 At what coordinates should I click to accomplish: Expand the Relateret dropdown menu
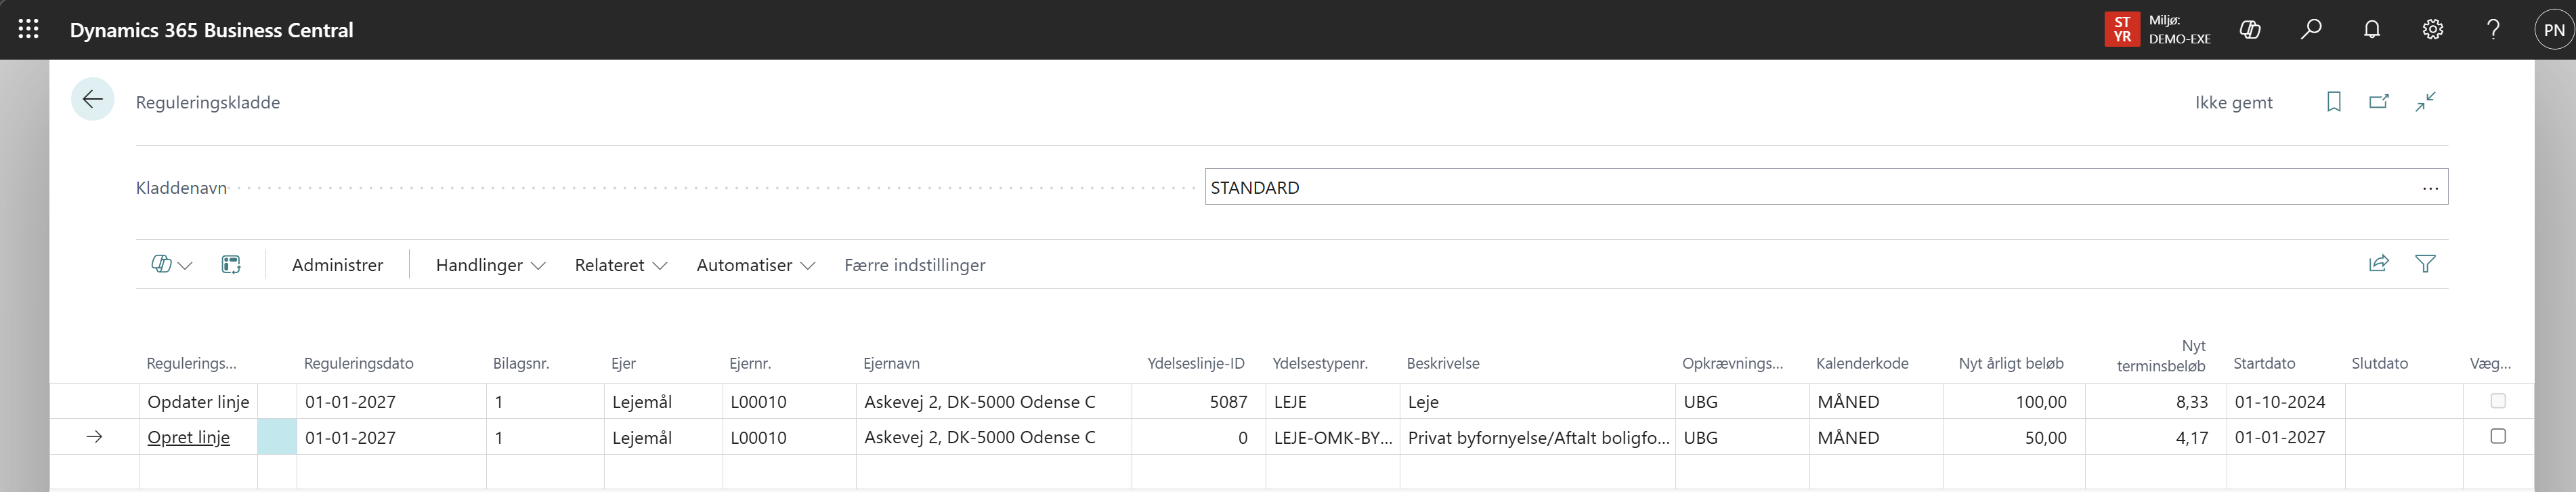620,265
